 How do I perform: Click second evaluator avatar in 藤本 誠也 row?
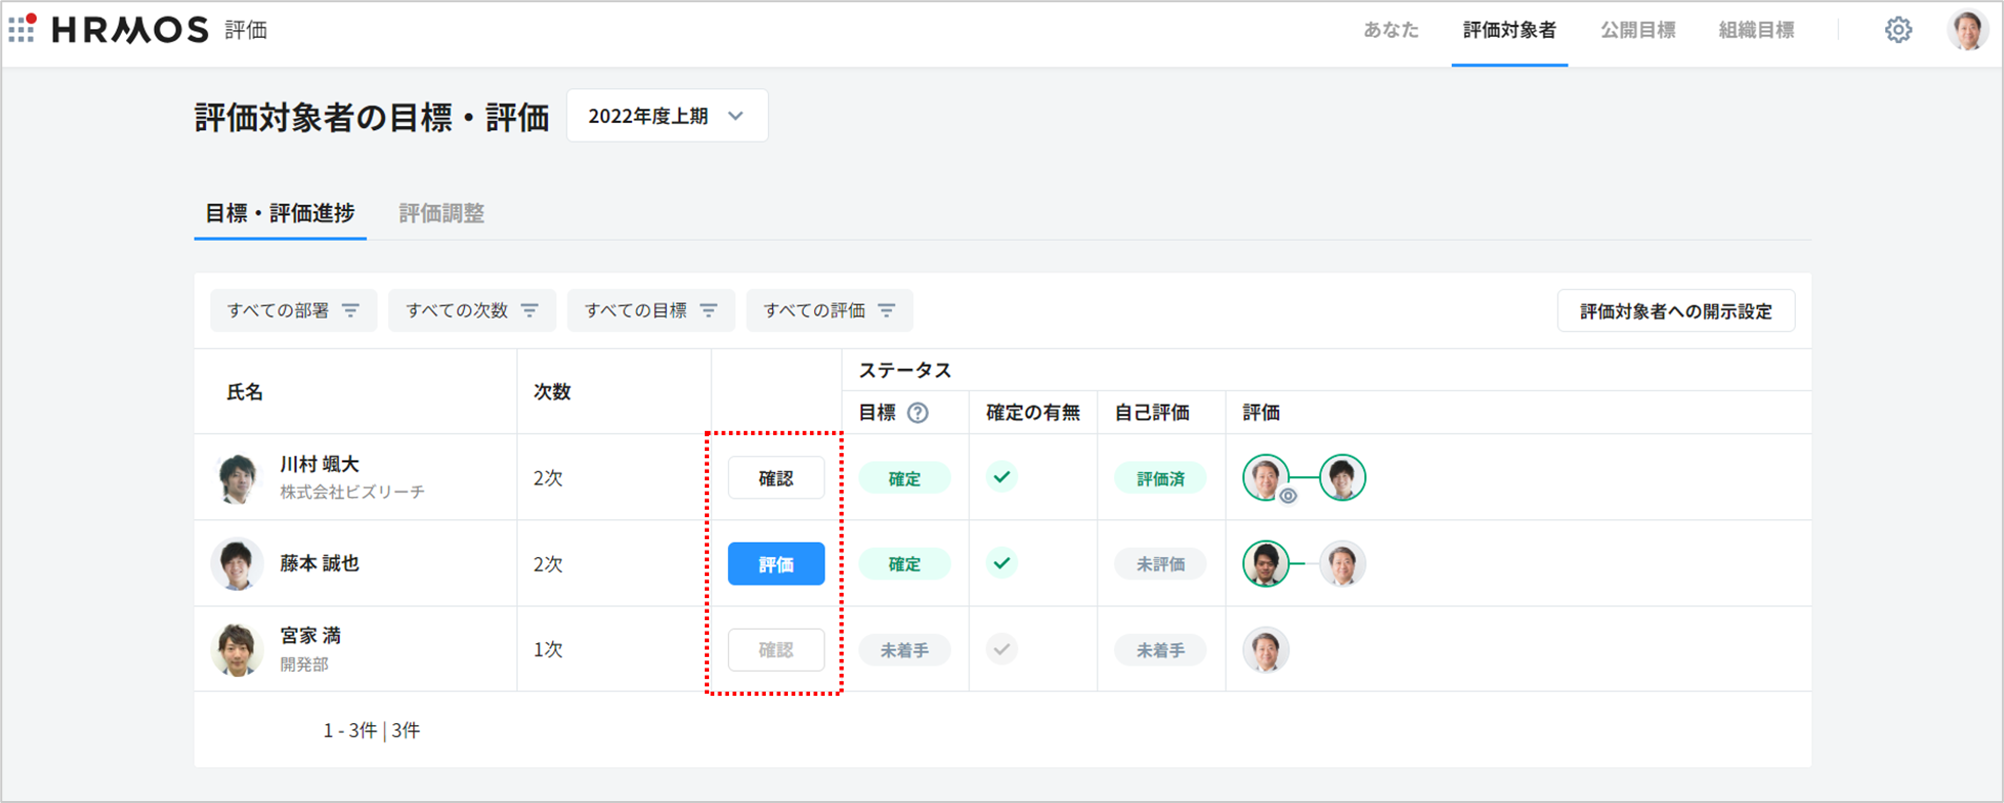point(1341,564)
